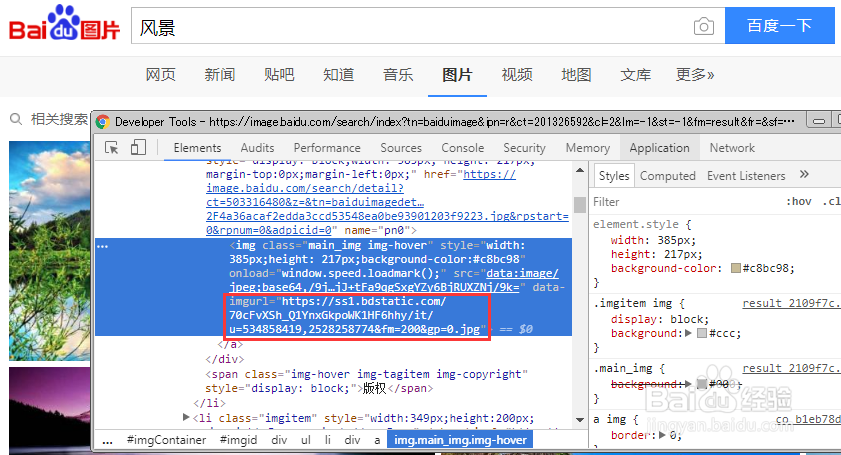Click the #ccc background color swatch
Viewport: 841px width, 455px height.
(702, 333)
